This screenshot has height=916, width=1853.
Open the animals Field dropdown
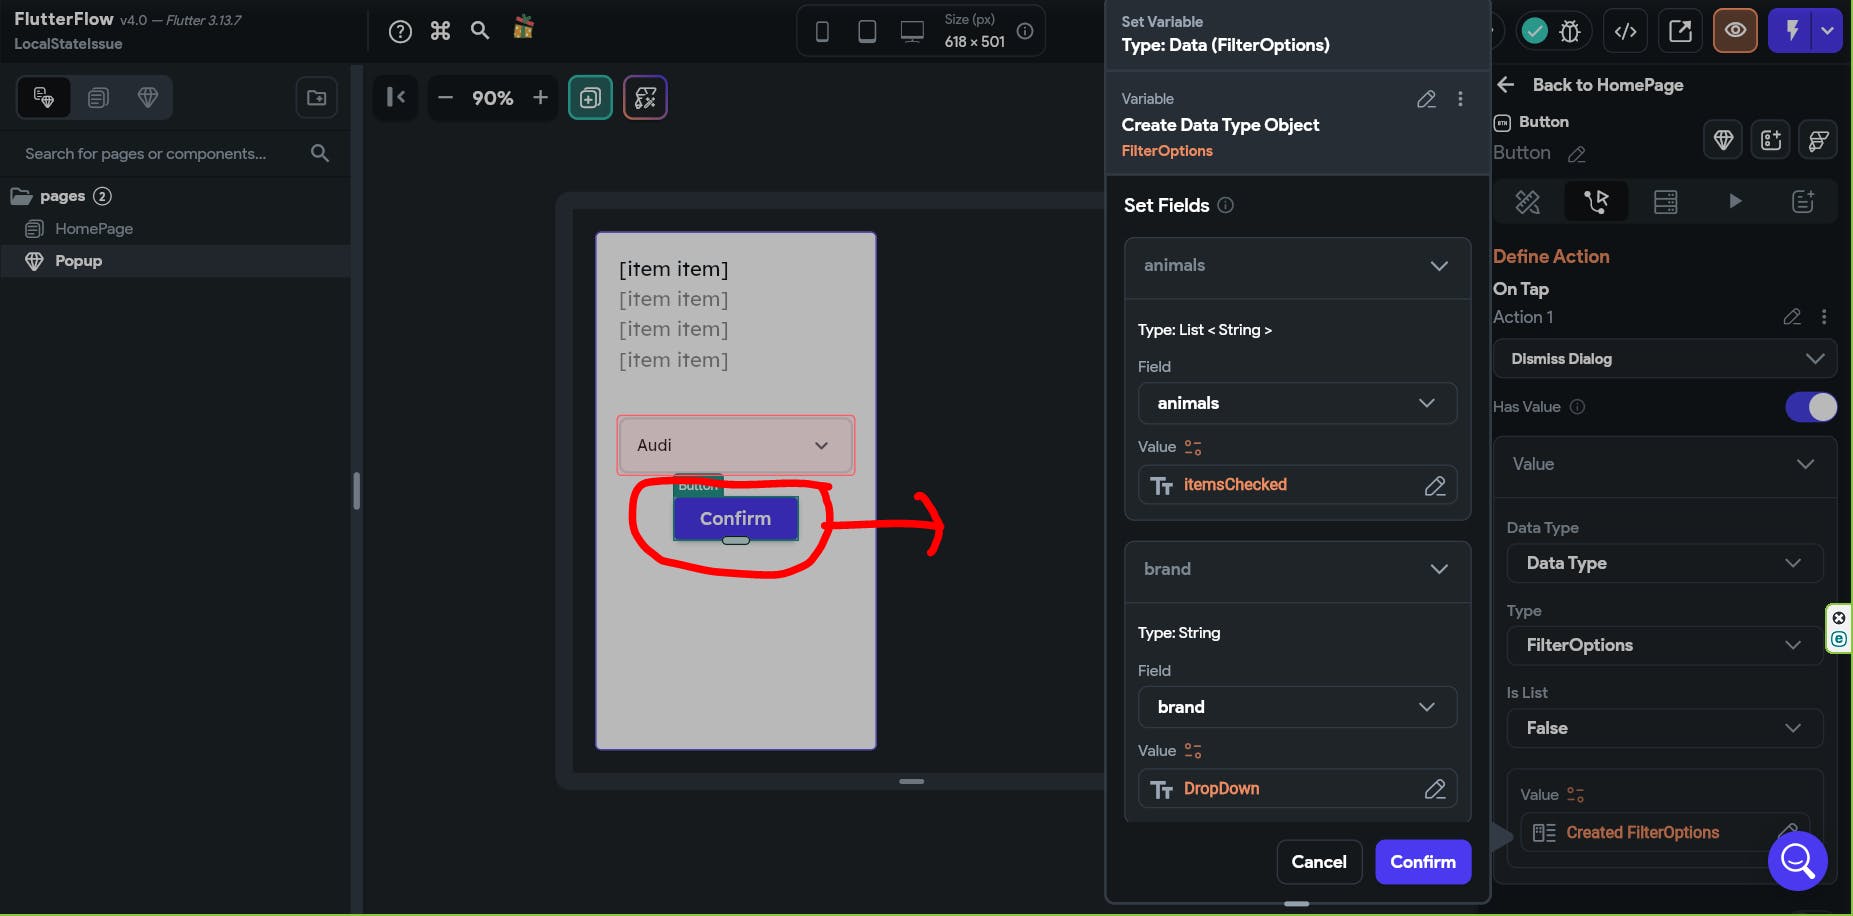point(1297,404)
